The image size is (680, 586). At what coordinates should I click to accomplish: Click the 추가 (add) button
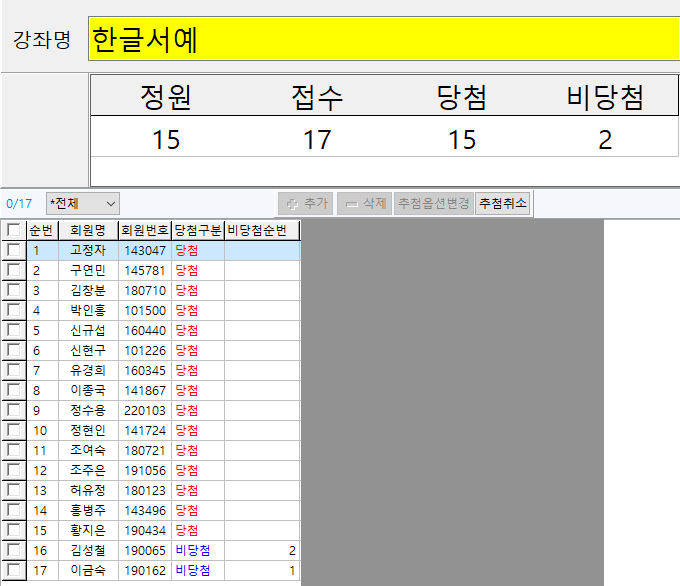[x=306, y=203]
